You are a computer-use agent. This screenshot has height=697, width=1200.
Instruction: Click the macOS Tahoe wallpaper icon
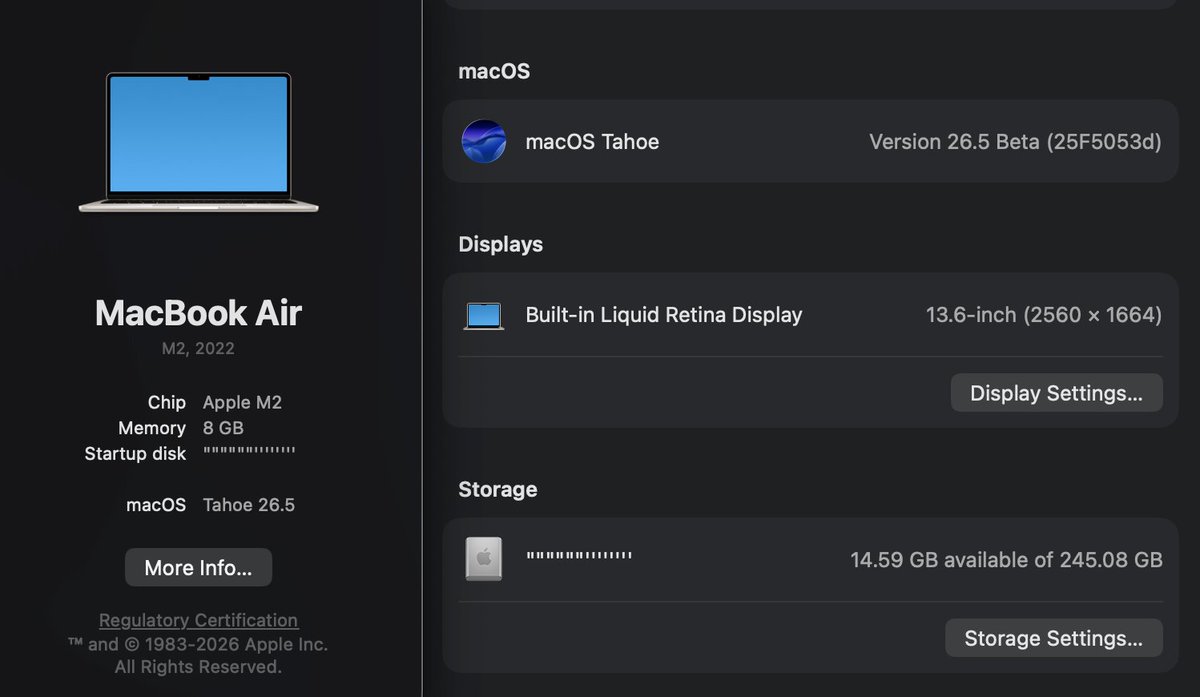483,141
